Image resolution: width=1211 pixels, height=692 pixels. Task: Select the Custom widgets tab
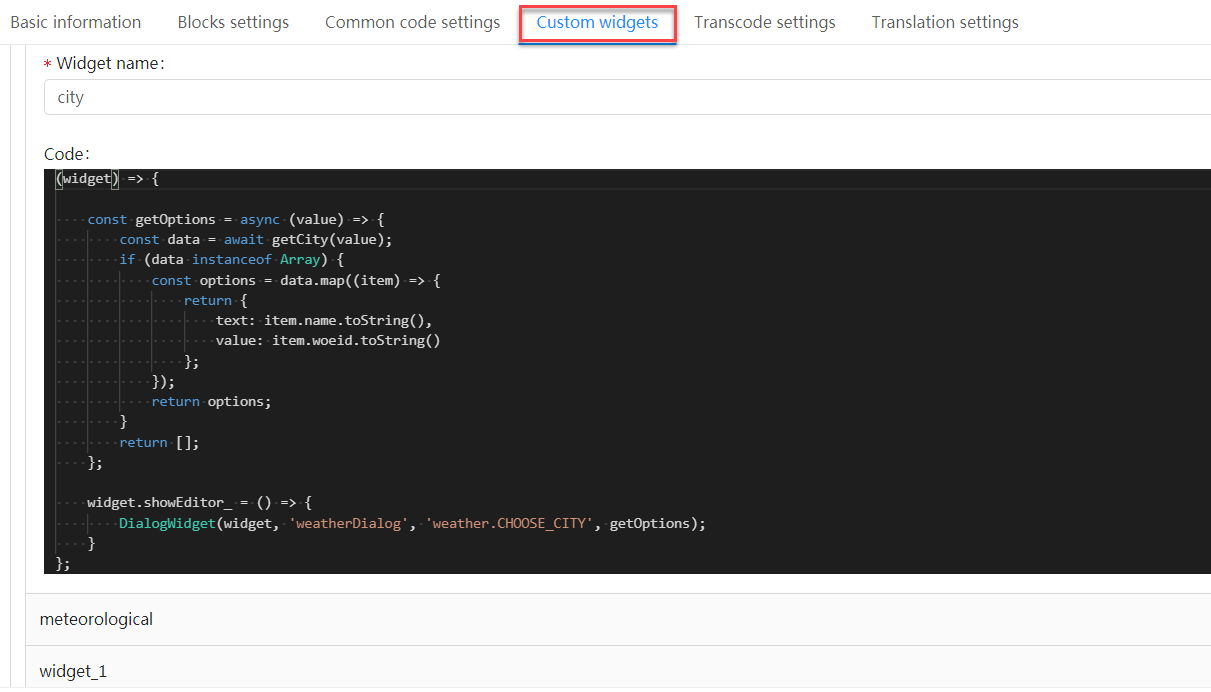(597, 22)
